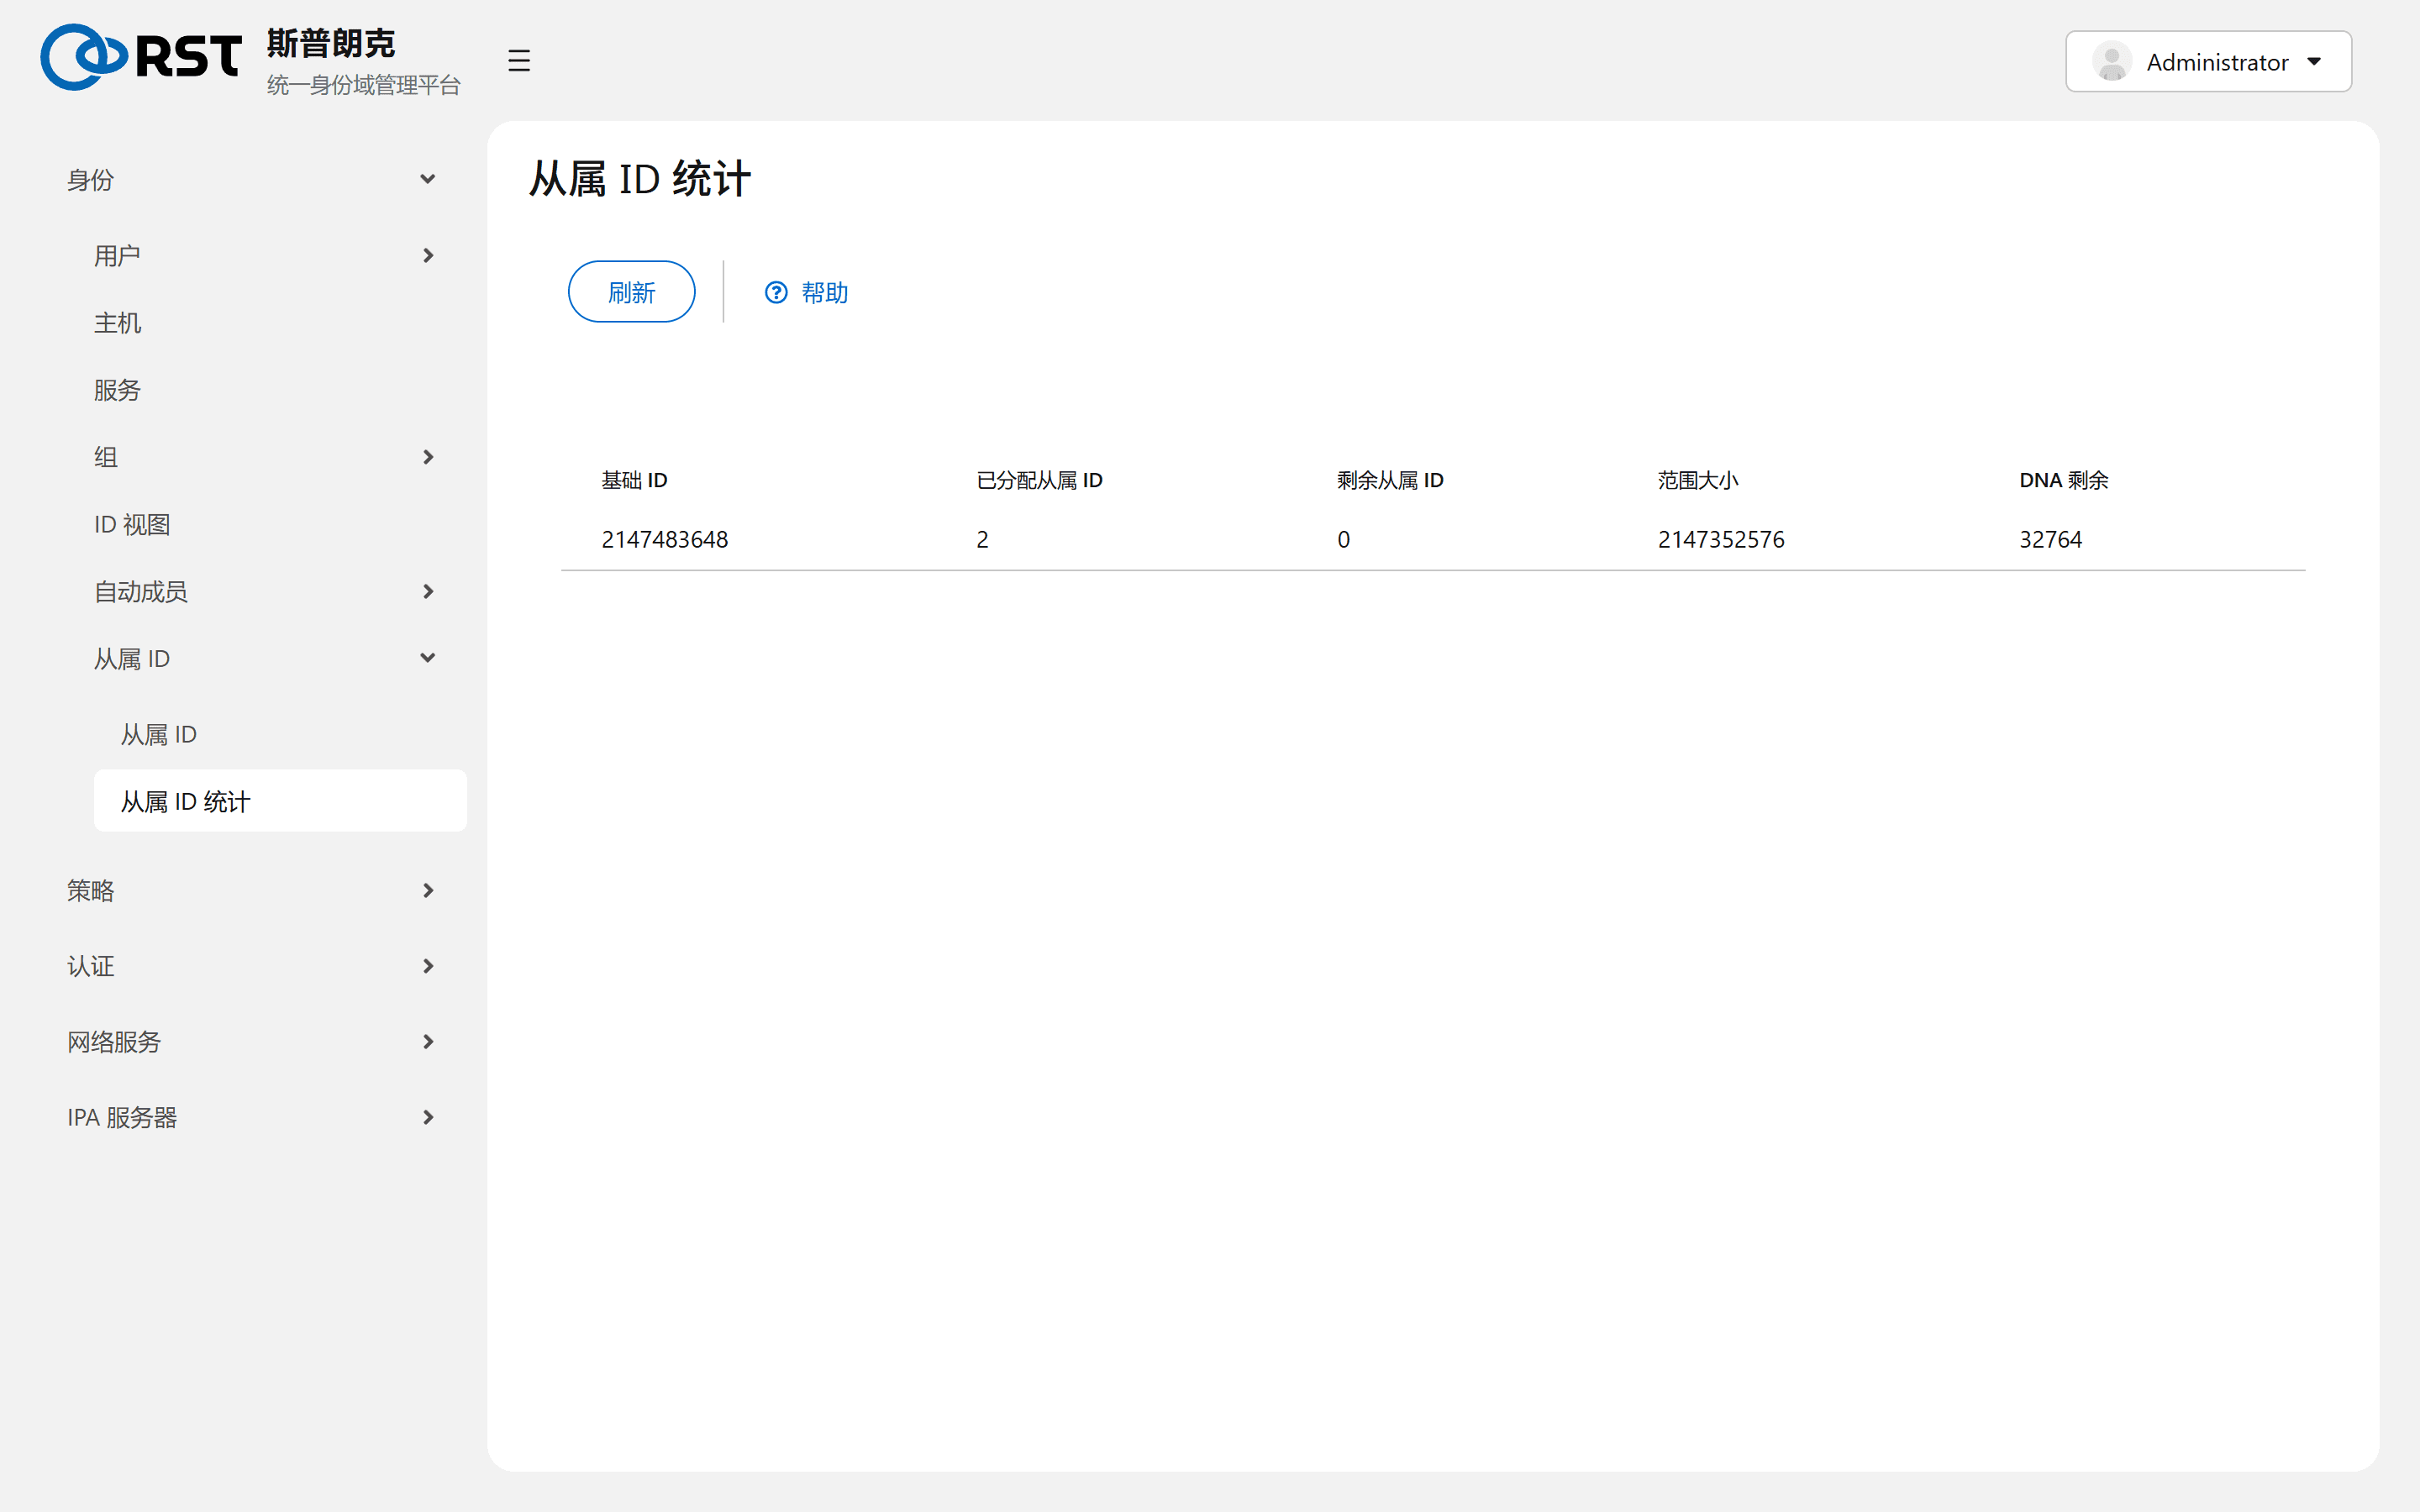Click the 从属 ID 统计 page title
Image resolution: width=2420 pixels, height=1512 pixels.
[639, 180]
